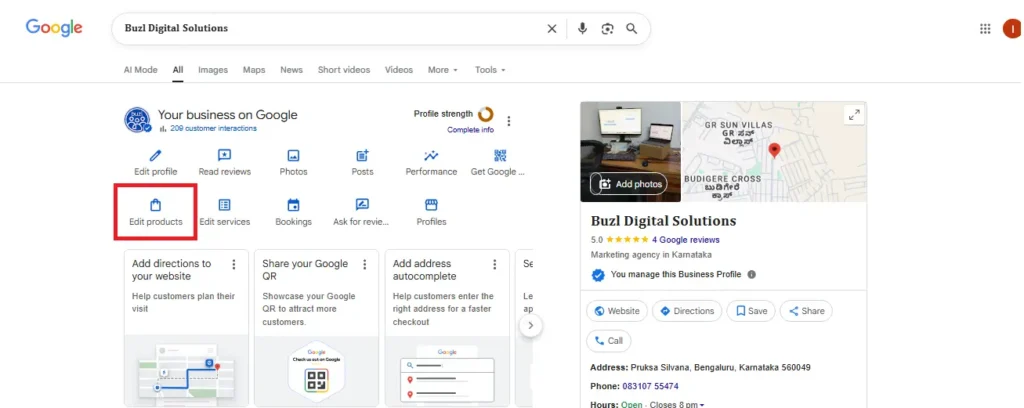Open the Photos icon in business panel
1024x408 pixels.
pos(293,155)
